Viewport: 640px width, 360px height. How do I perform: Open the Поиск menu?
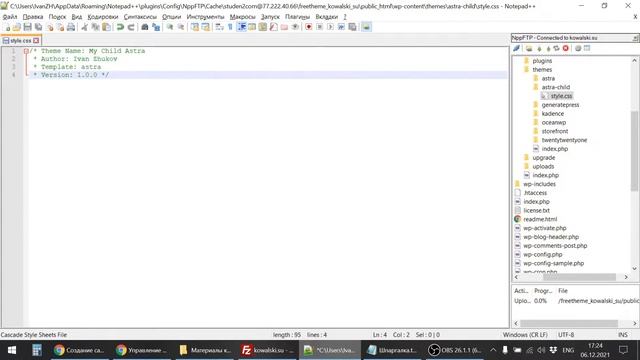point(57,17)
